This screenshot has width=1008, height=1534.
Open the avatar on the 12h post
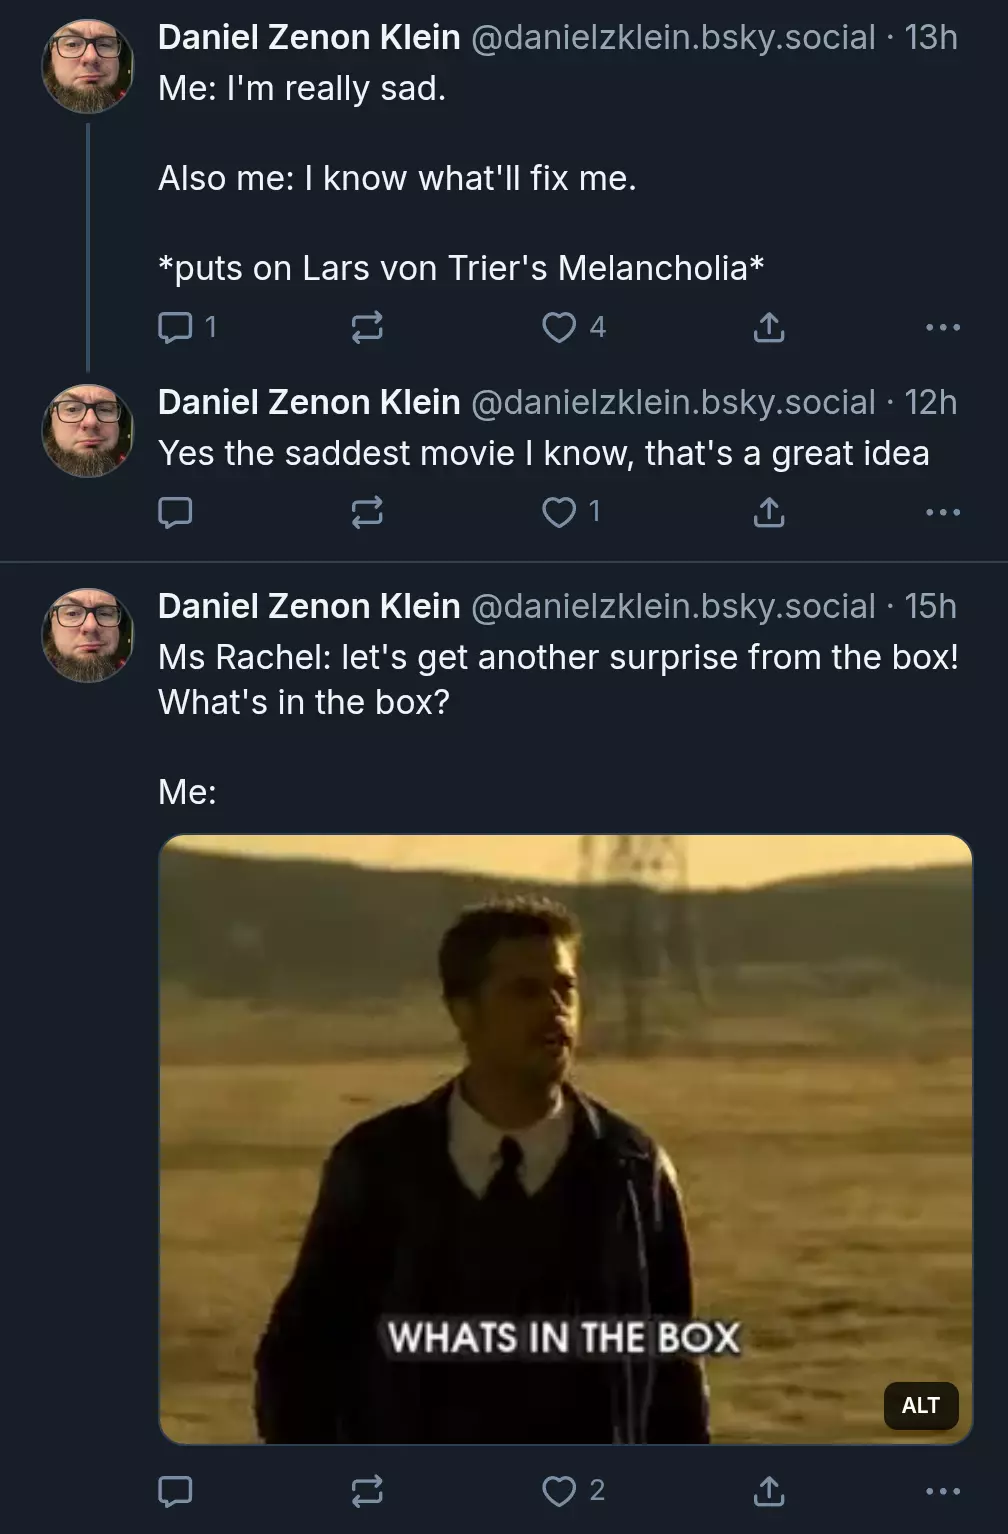(x=88, y=431)
